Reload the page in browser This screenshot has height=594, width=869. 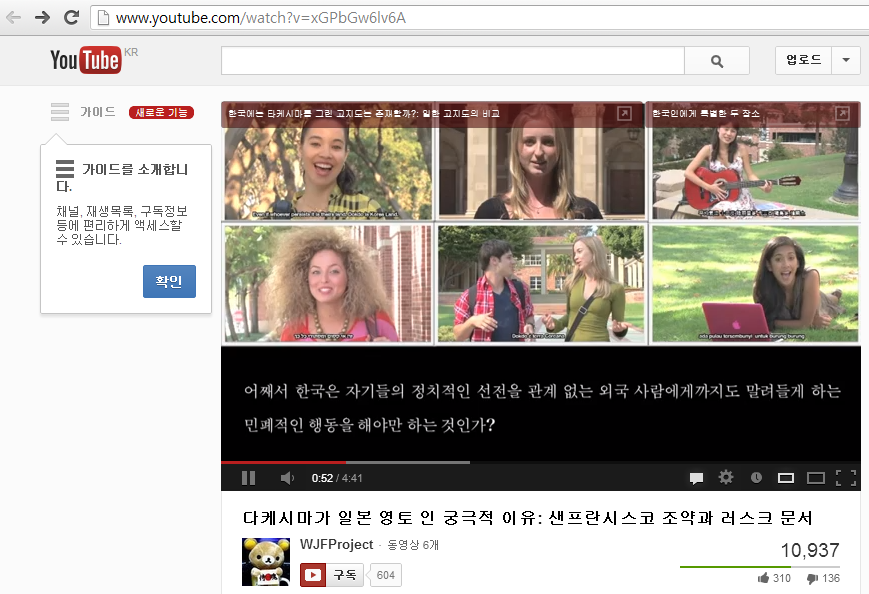71,17
